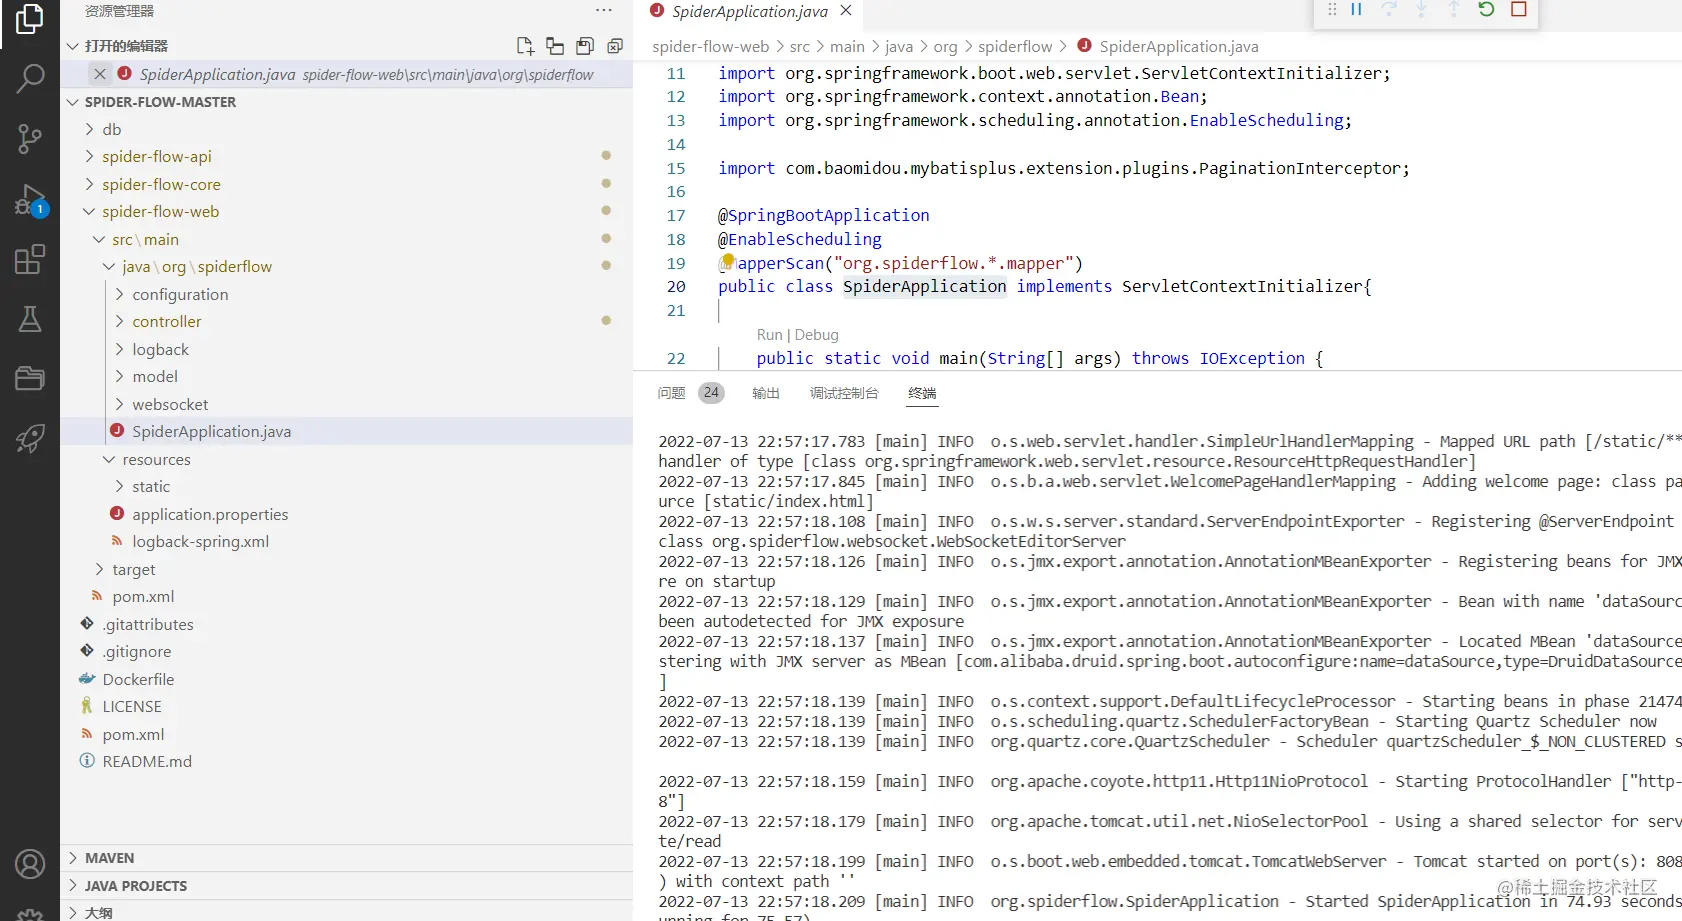Collapse the spider-flow-web folder

(89, 211)
